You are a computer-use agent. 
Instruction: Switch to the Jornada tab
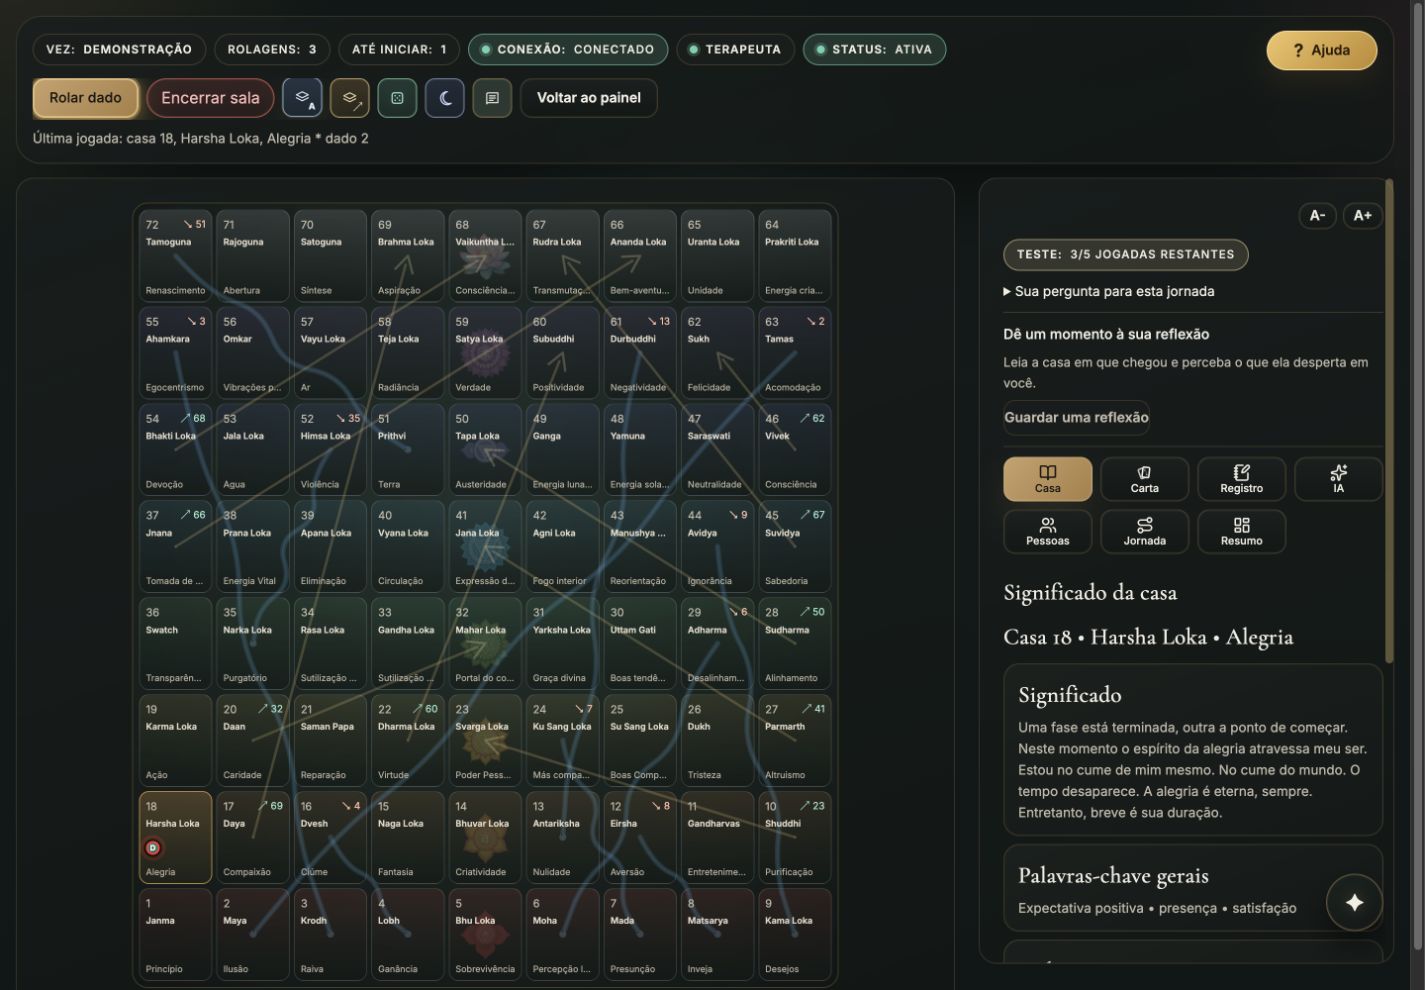(x=1145, y=531)
